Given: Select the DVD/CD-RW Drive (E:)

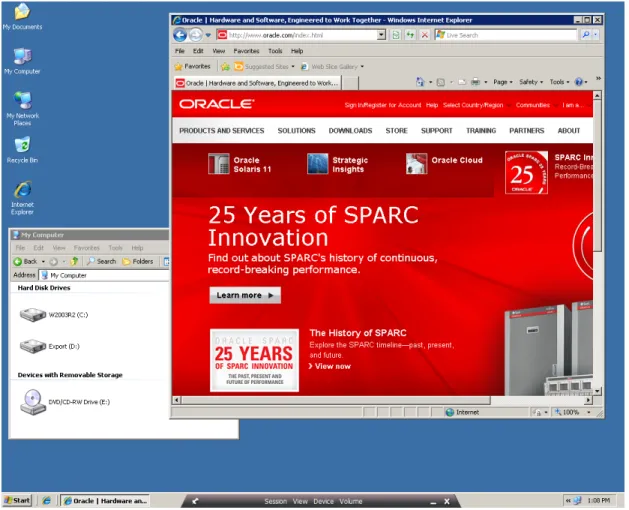Looking at the screenshot, I should pos(65,402).
